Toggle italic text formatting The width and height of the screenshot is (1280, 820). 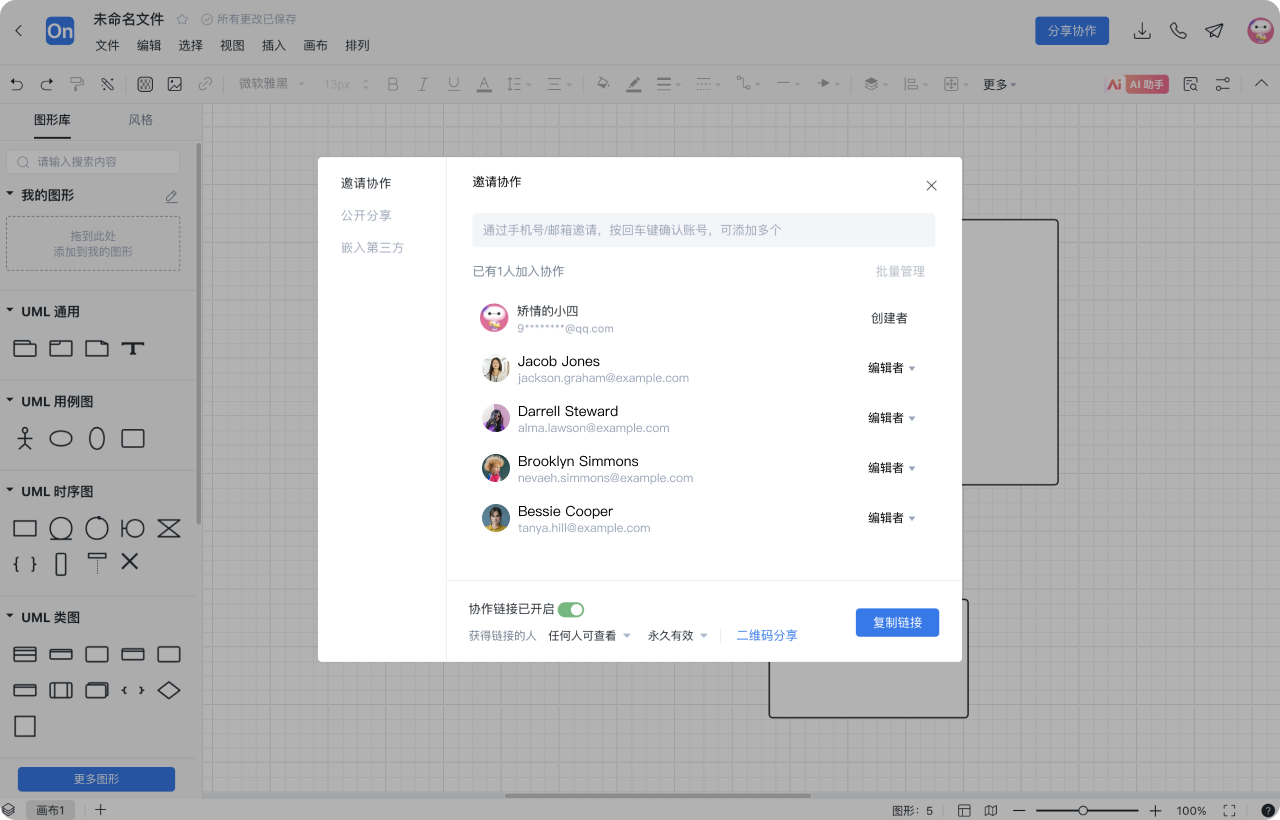(x=422, y=83)
